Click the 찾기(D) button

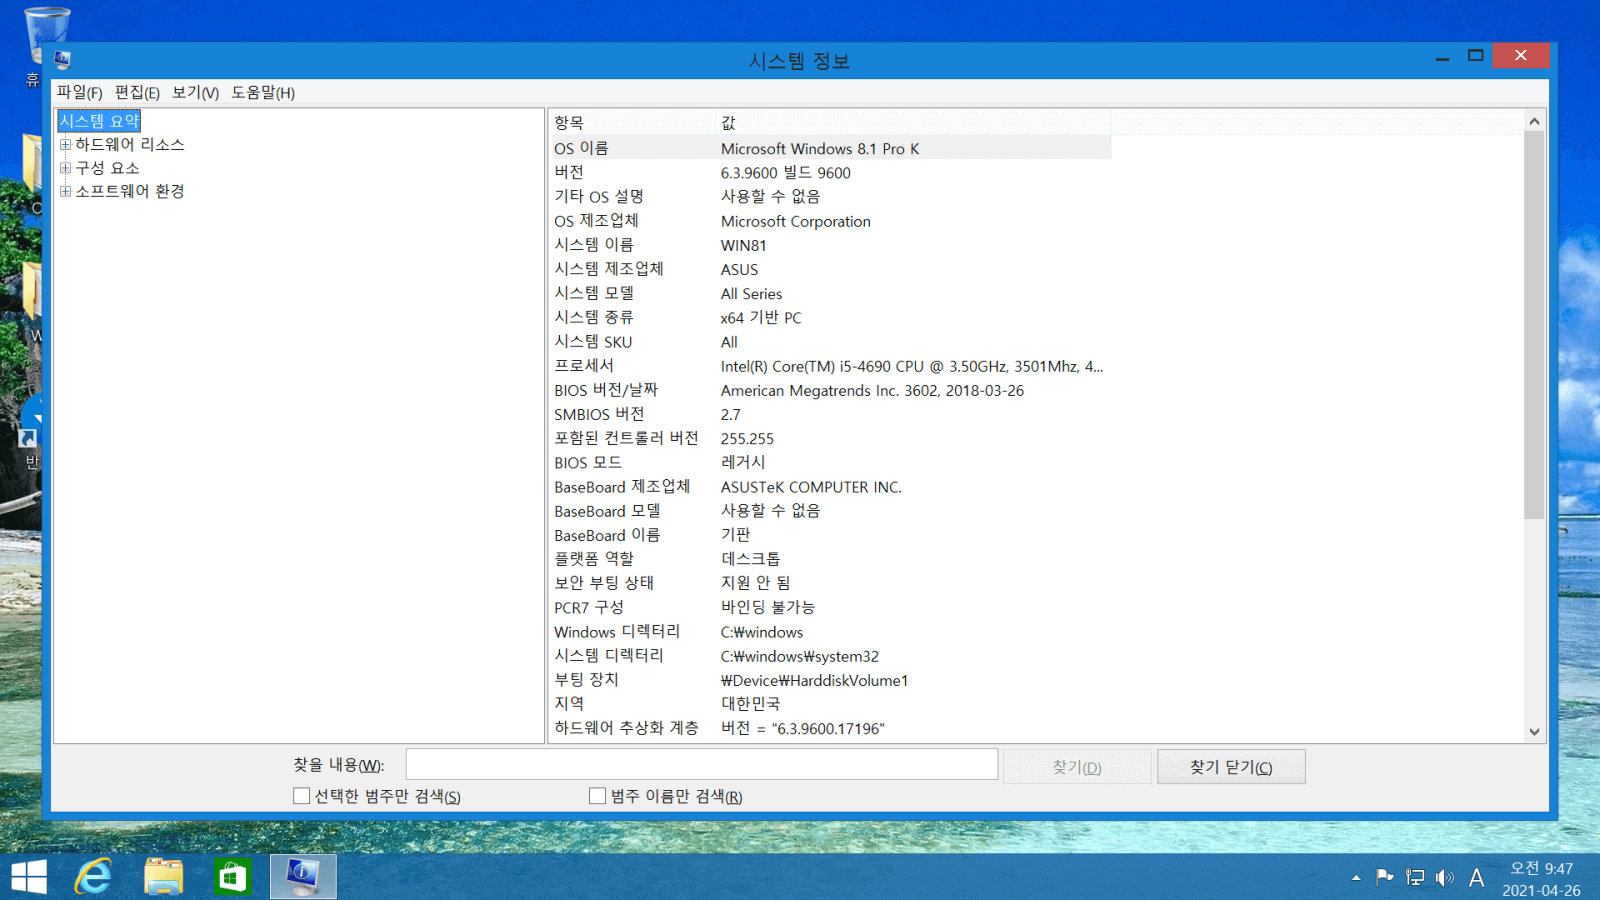[x=1077, y=767]
